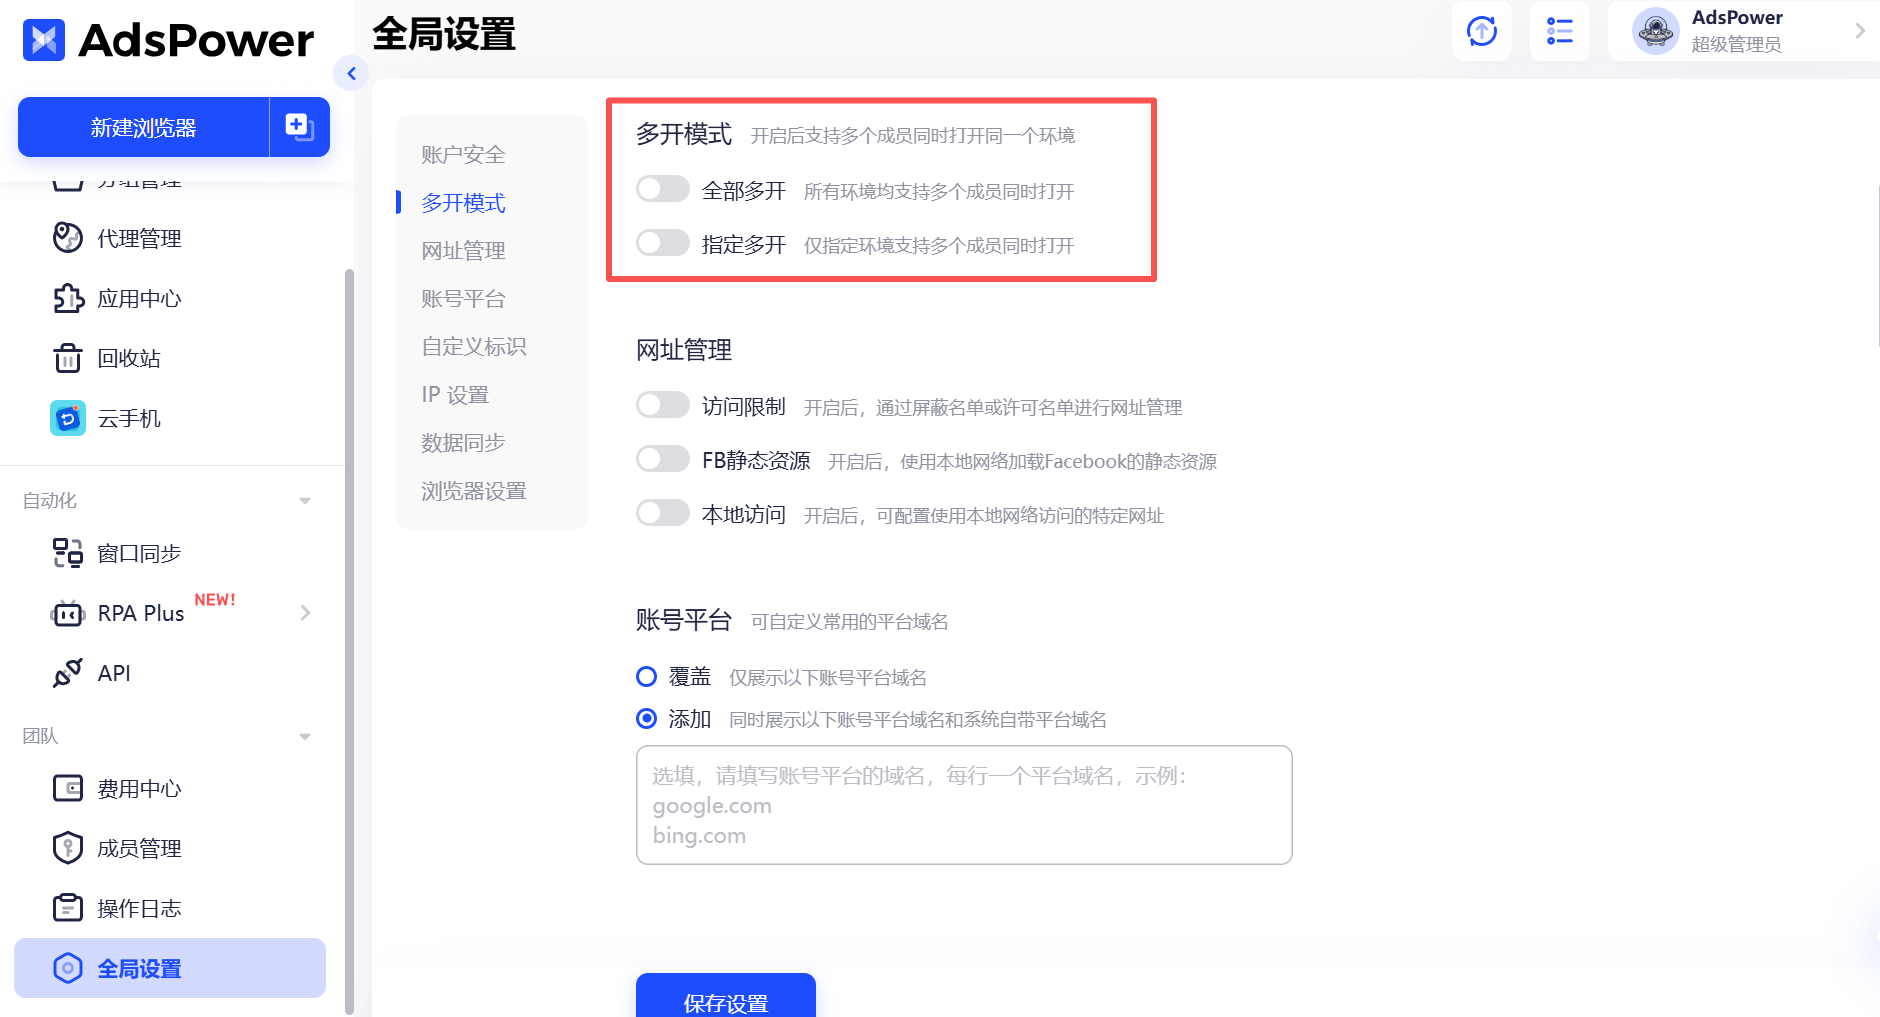Viewport: 1880px width, 1017px height.
Task: Click the application center puzzle icon
Action: click(67, 298)
